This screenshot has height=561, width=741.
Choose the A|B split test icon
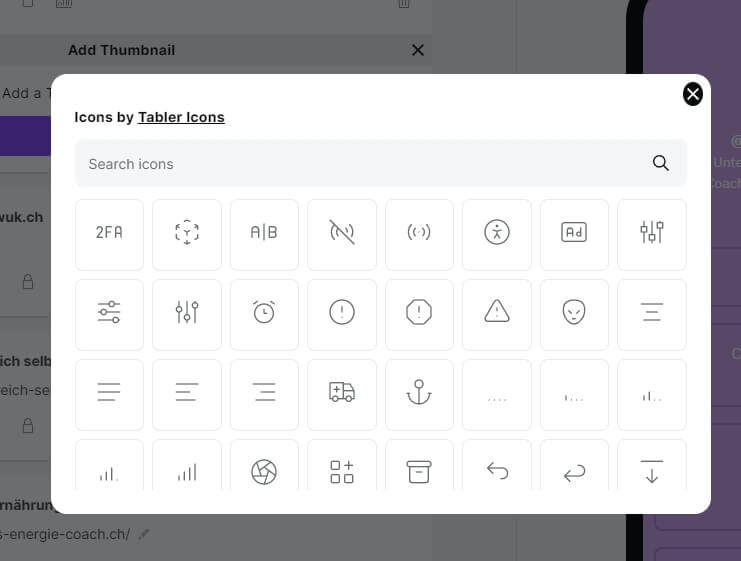[x=264, y=234]
